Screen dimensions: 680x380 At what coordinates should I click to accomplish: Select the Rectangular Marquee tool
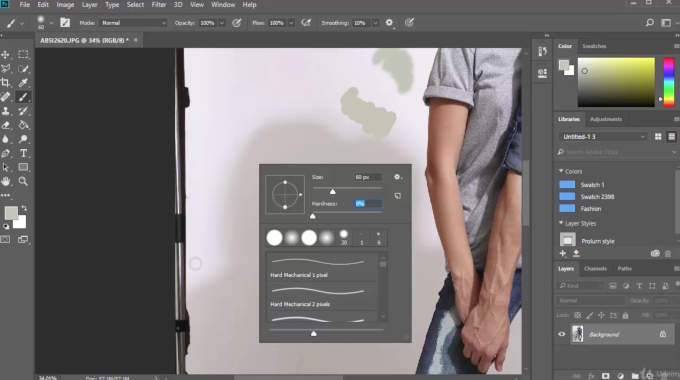[x=23, y=54]
